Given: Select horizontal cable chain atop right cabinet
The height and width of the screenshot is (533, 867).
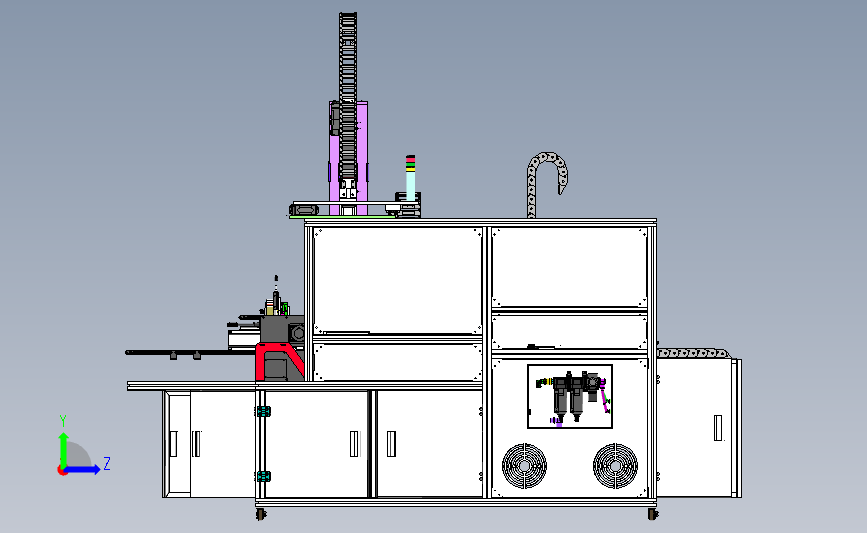Looking at the screenshot, I should click(694, 353).
